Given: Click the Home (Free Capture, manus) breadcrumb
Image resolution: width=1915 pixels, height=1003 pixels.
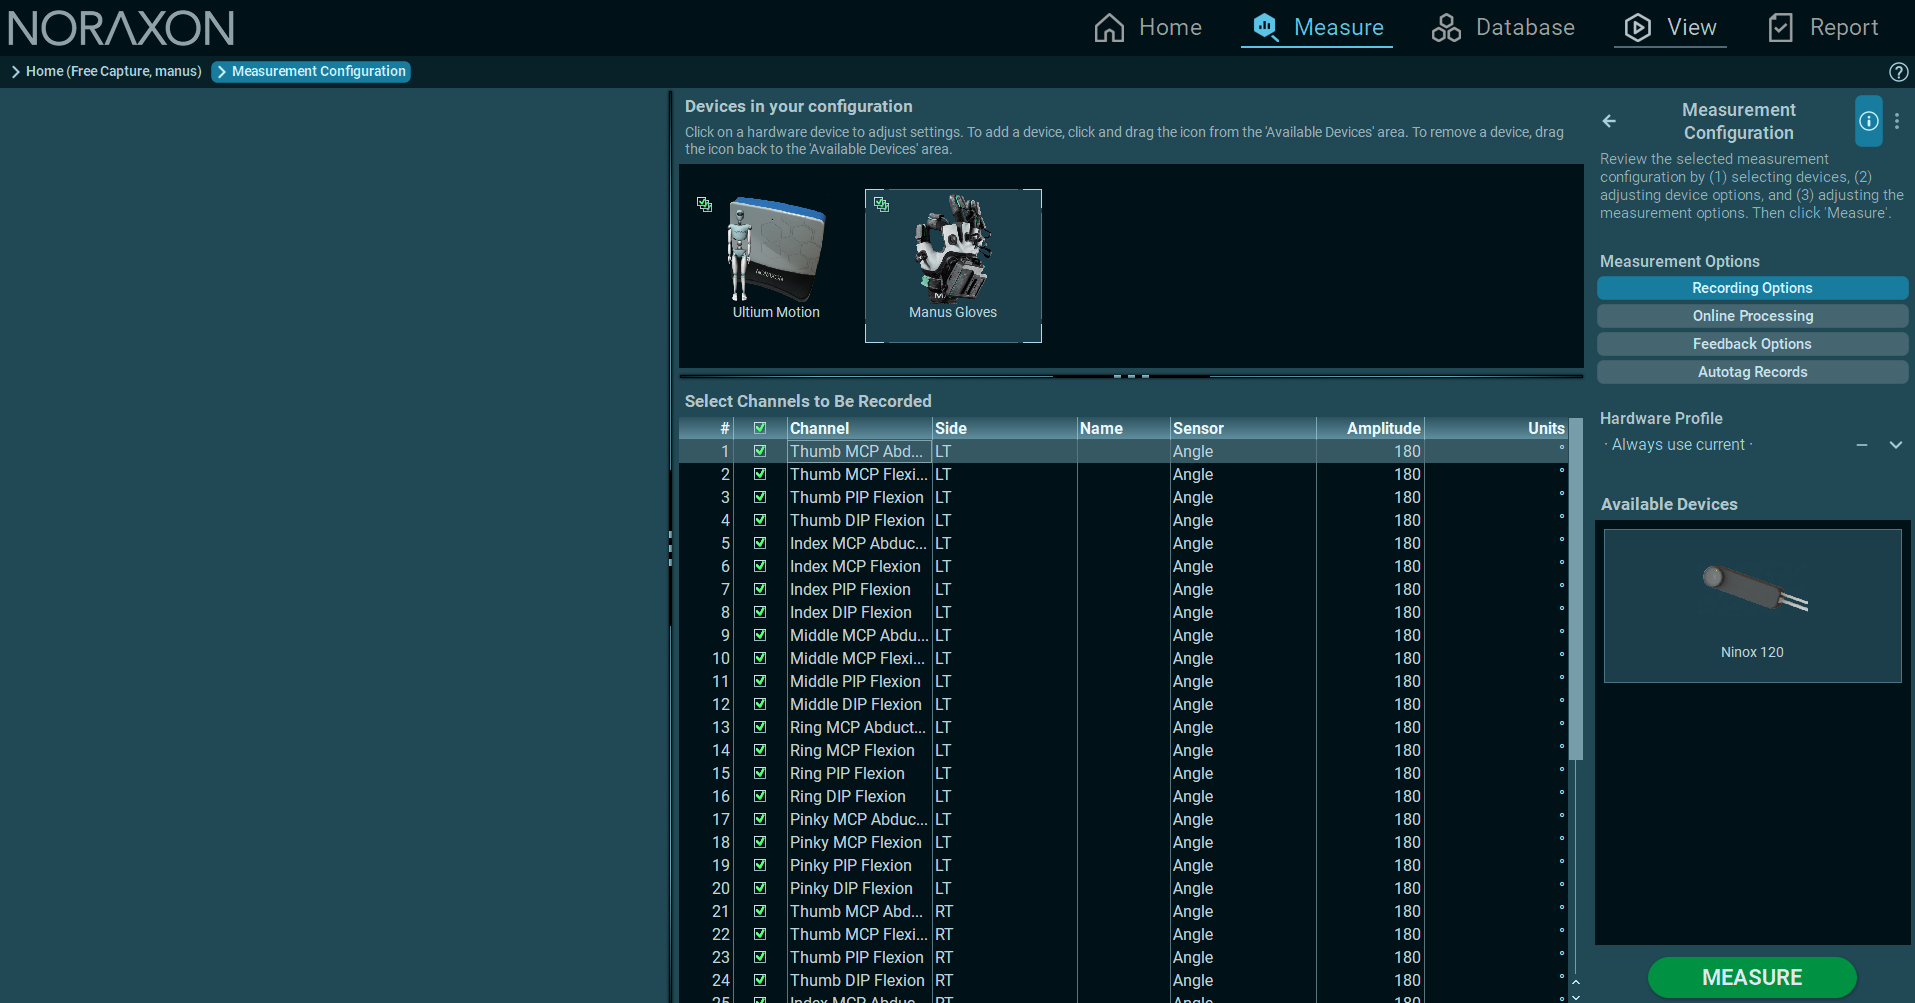Looking at the screenshot, I should (x=106, y=71).
